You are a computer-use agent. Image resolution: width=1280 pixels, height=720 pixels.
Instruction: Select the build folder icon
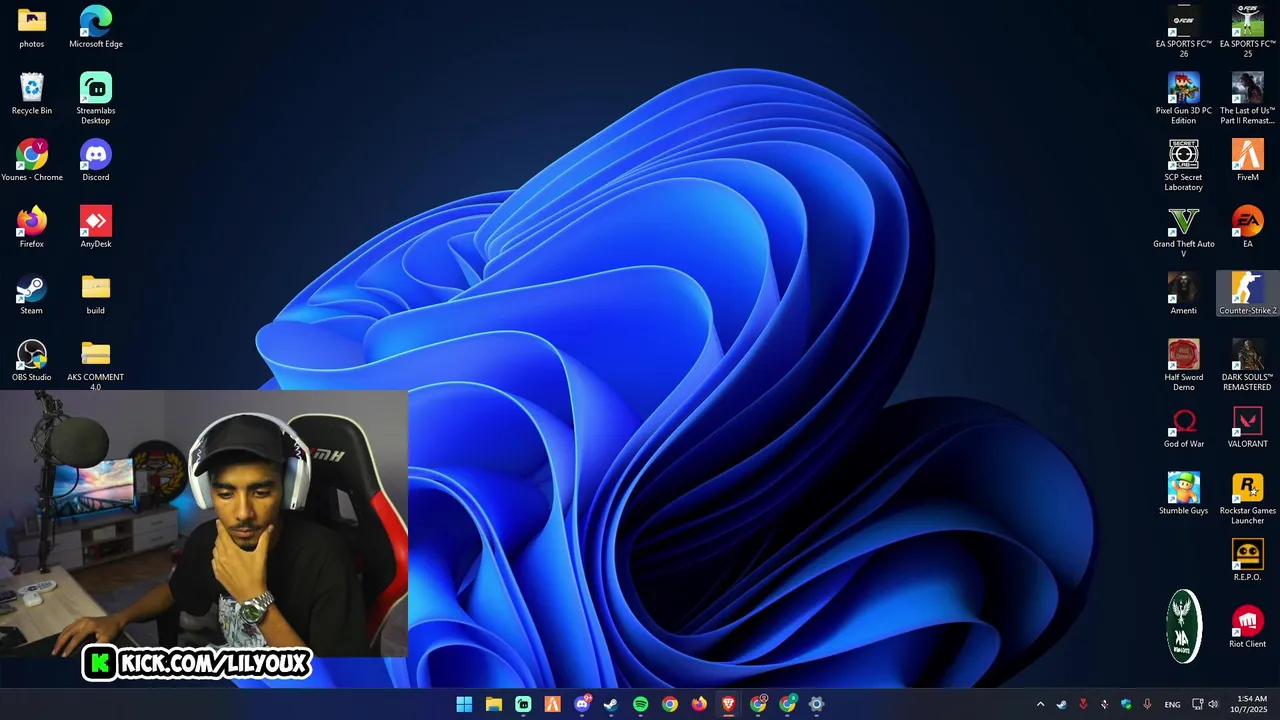click(x=96, y=294)
